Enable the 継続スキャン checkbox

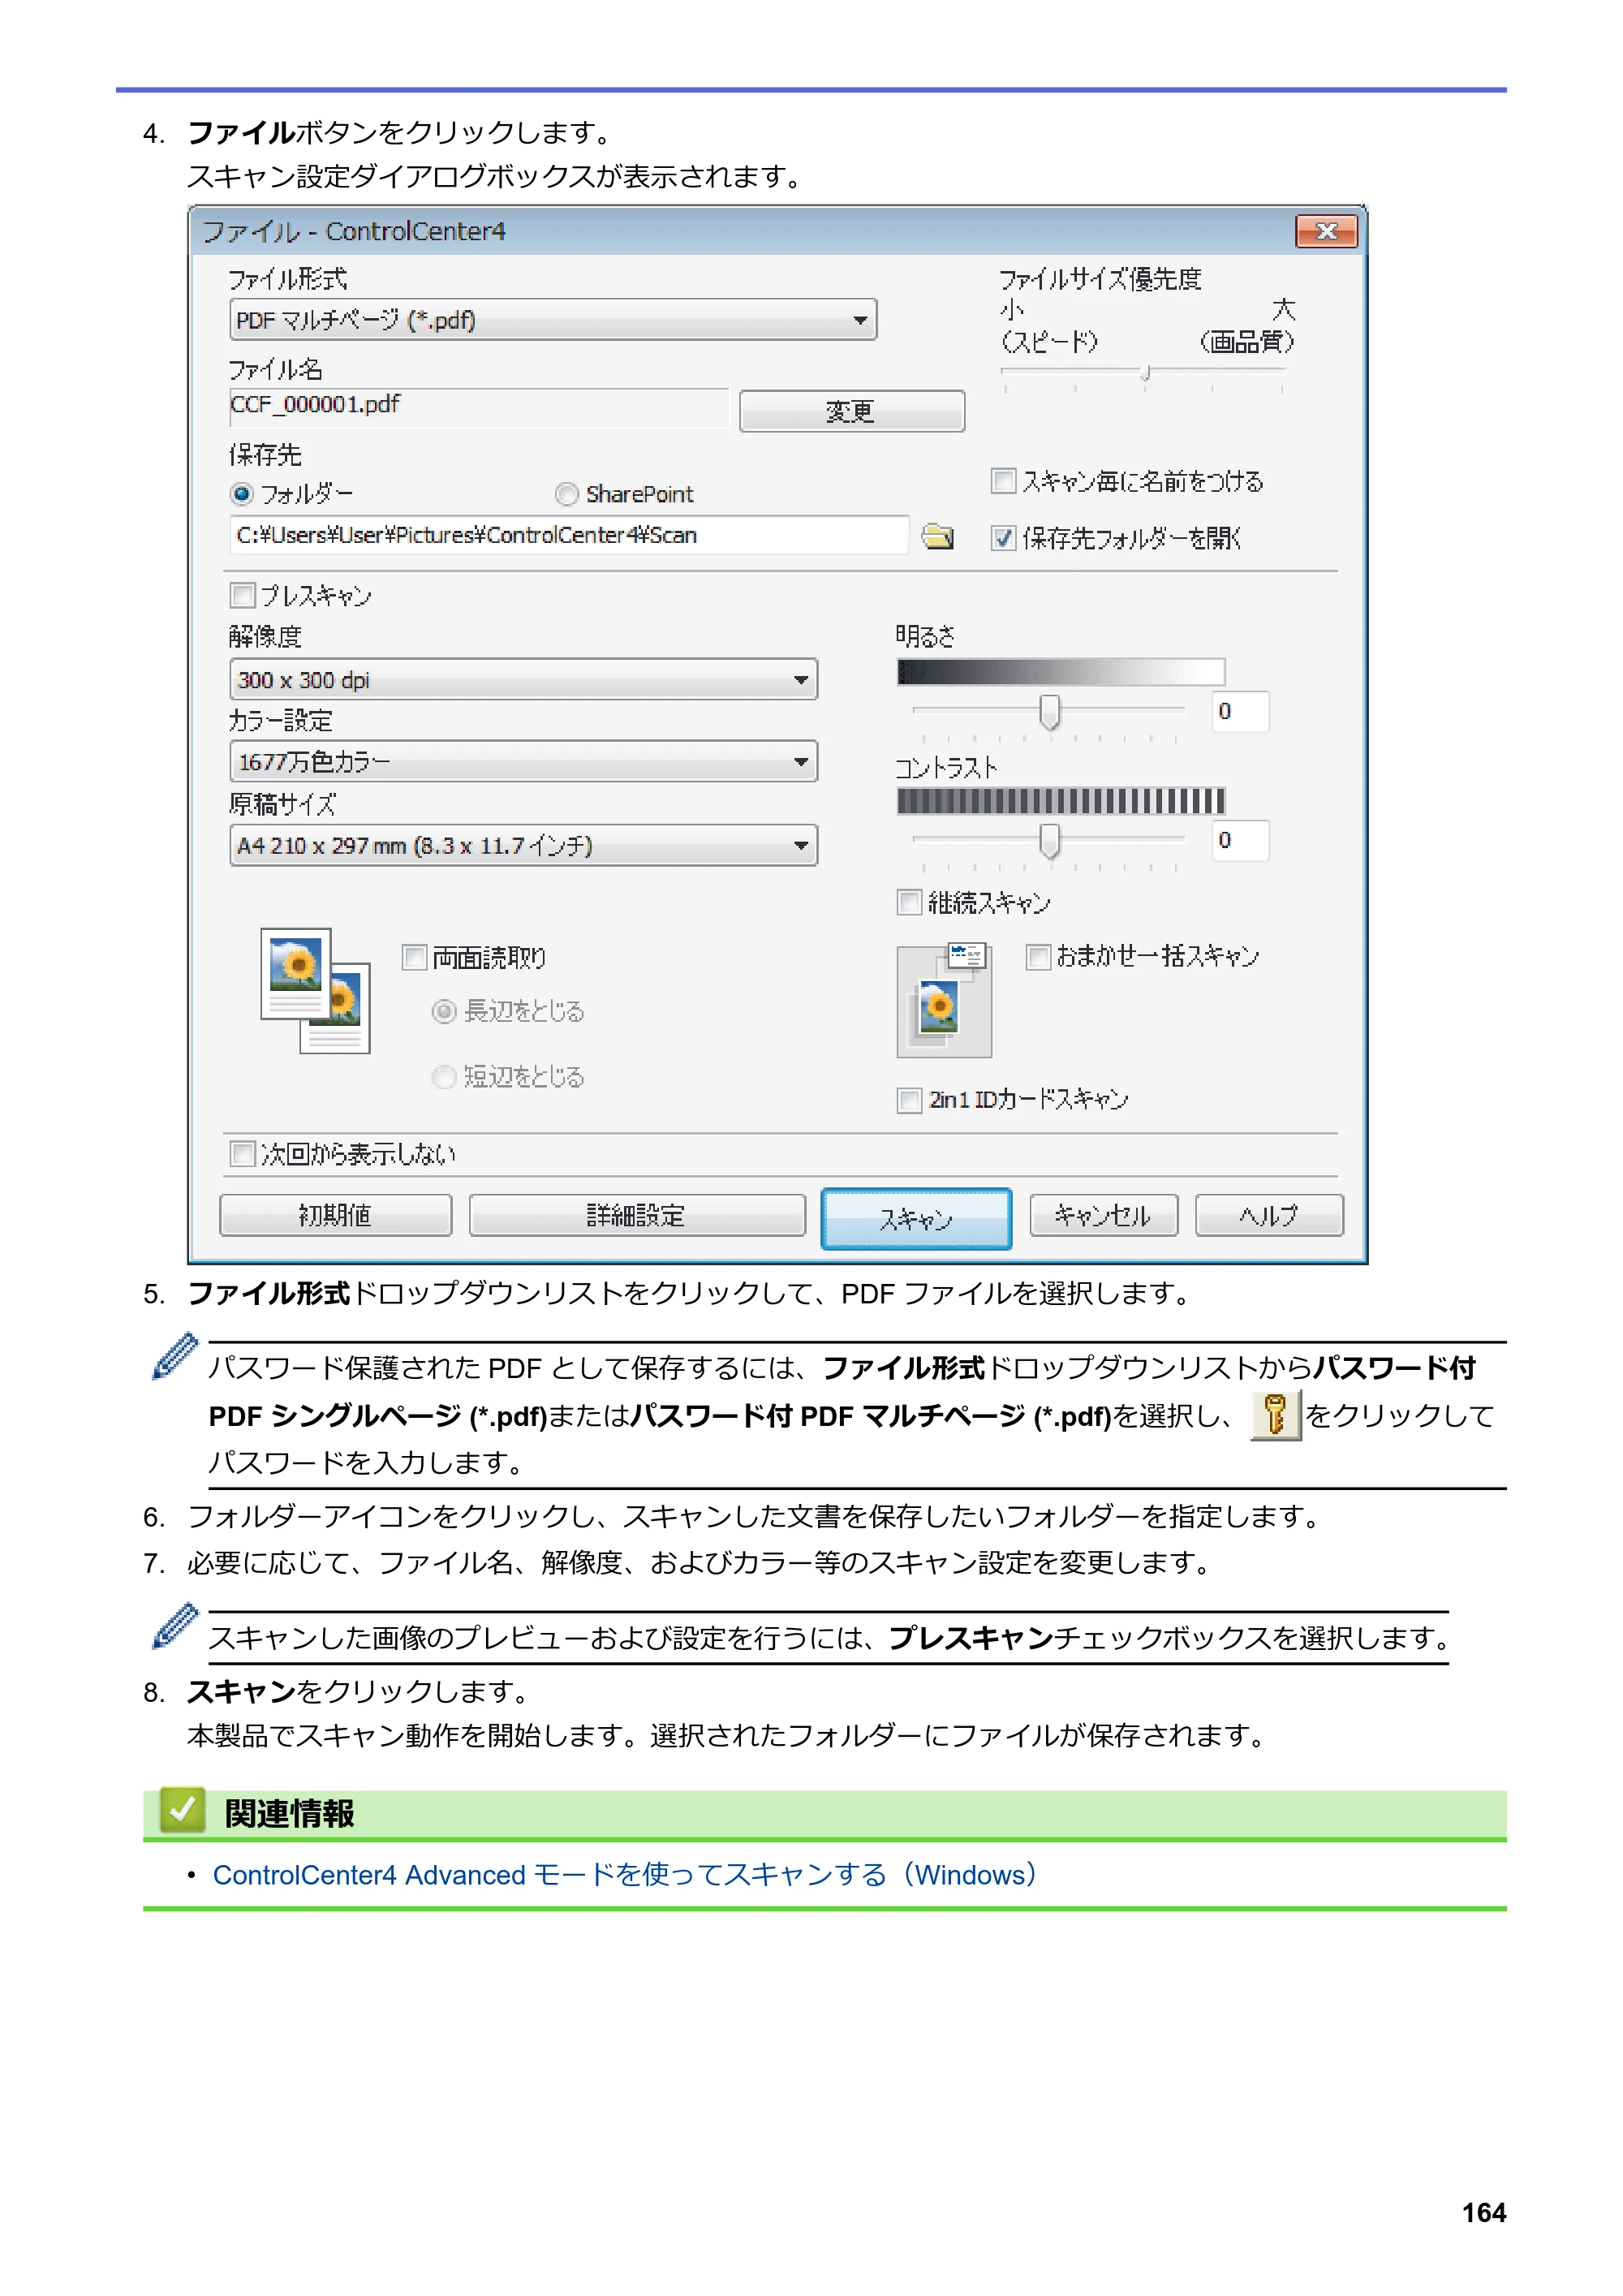coord(909,903)
